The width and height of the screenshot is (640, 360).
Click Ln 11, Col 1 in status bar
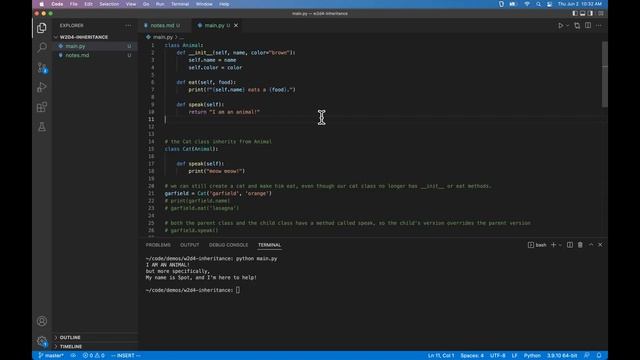pos(441,356)
